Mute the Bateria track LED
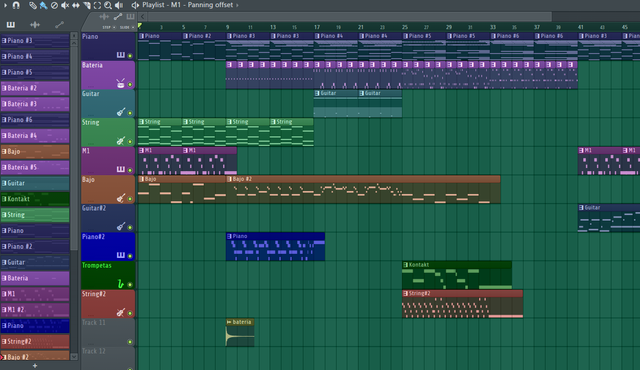 pyautogui.click(x=130, y=84)
